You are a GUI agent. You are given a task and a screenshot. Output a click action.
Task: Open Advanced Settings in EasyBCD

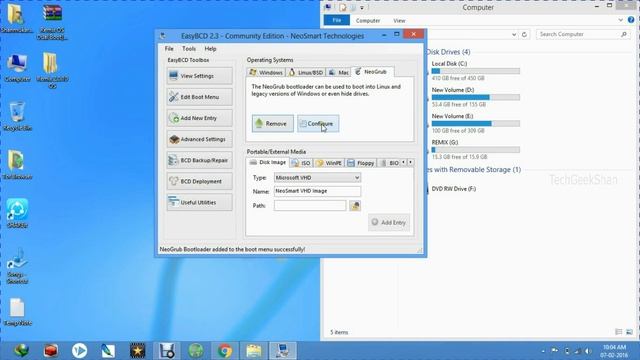(x=200, y=139)
